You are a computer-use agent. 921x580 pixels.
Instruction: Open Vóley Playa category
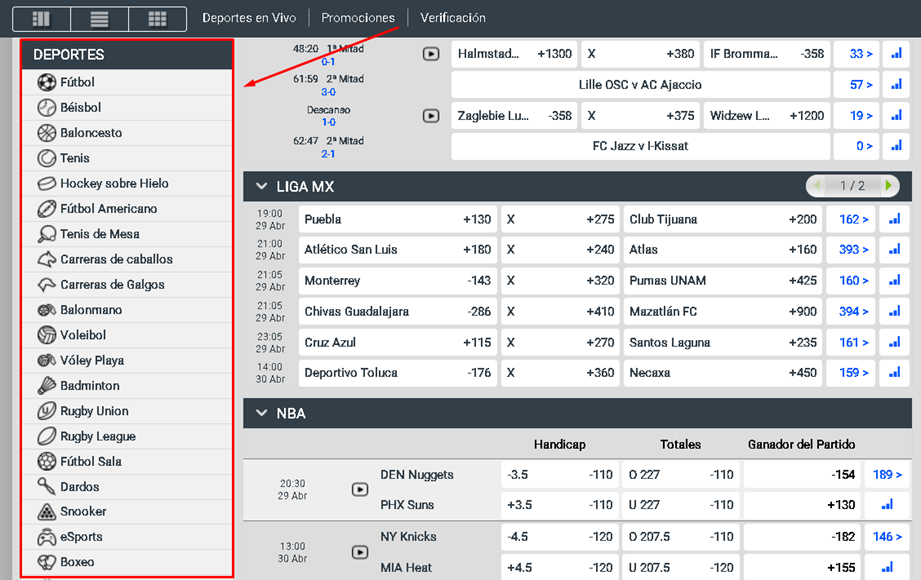(x=127, y=360)
